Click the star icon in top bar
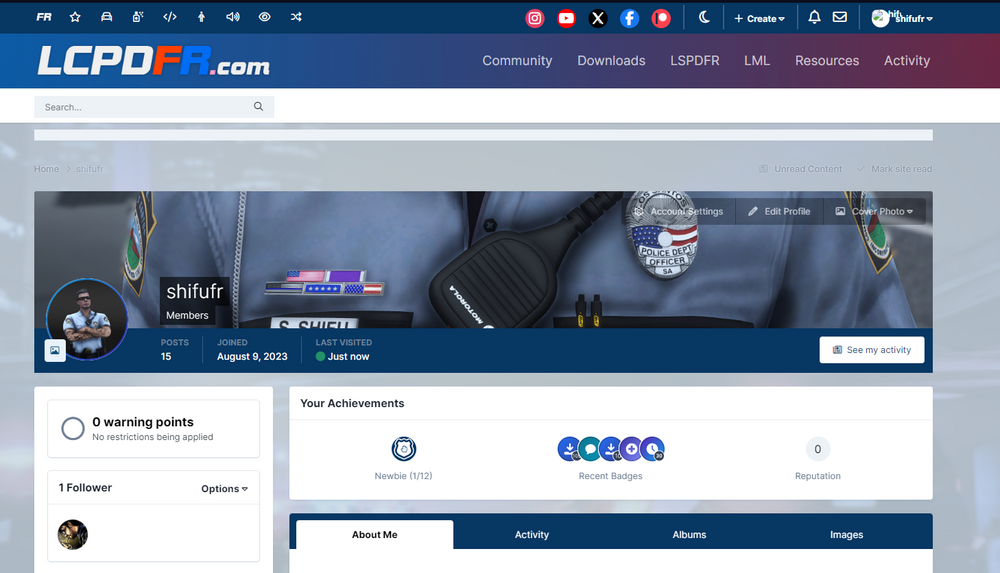The image size is (1000, 573). (75, 17)
